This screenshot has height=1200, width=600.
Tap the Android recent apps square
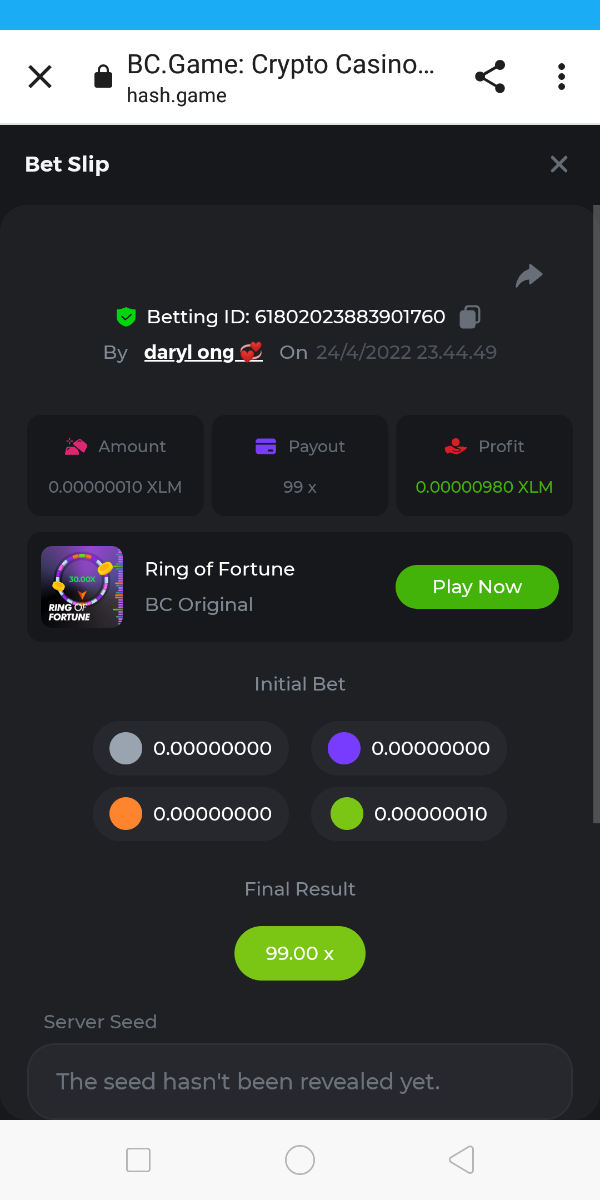[138, 1160]
